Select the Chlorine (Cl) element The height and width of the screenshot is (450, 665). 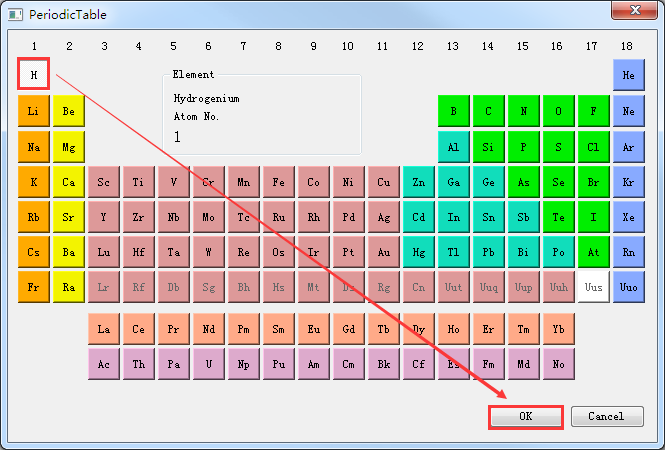tap(594, 147)
